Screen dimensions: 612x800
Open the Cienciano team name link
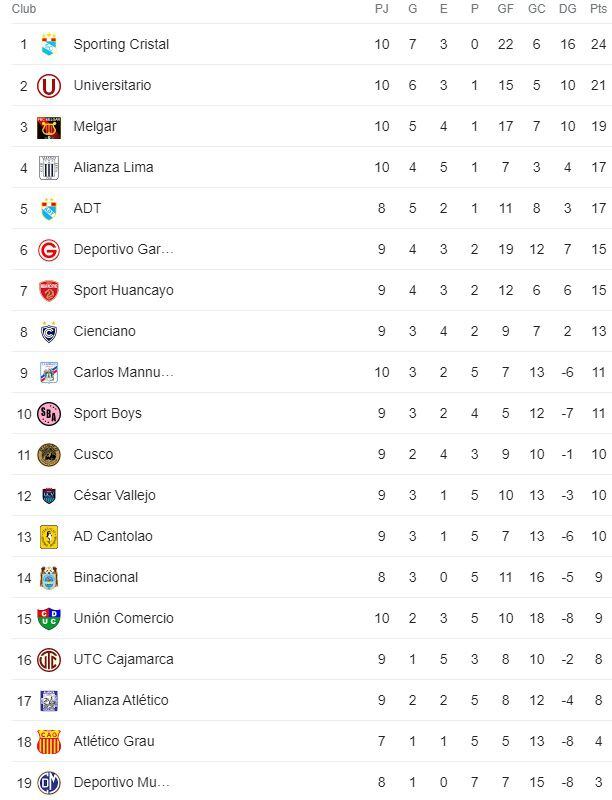click(104, 331)
